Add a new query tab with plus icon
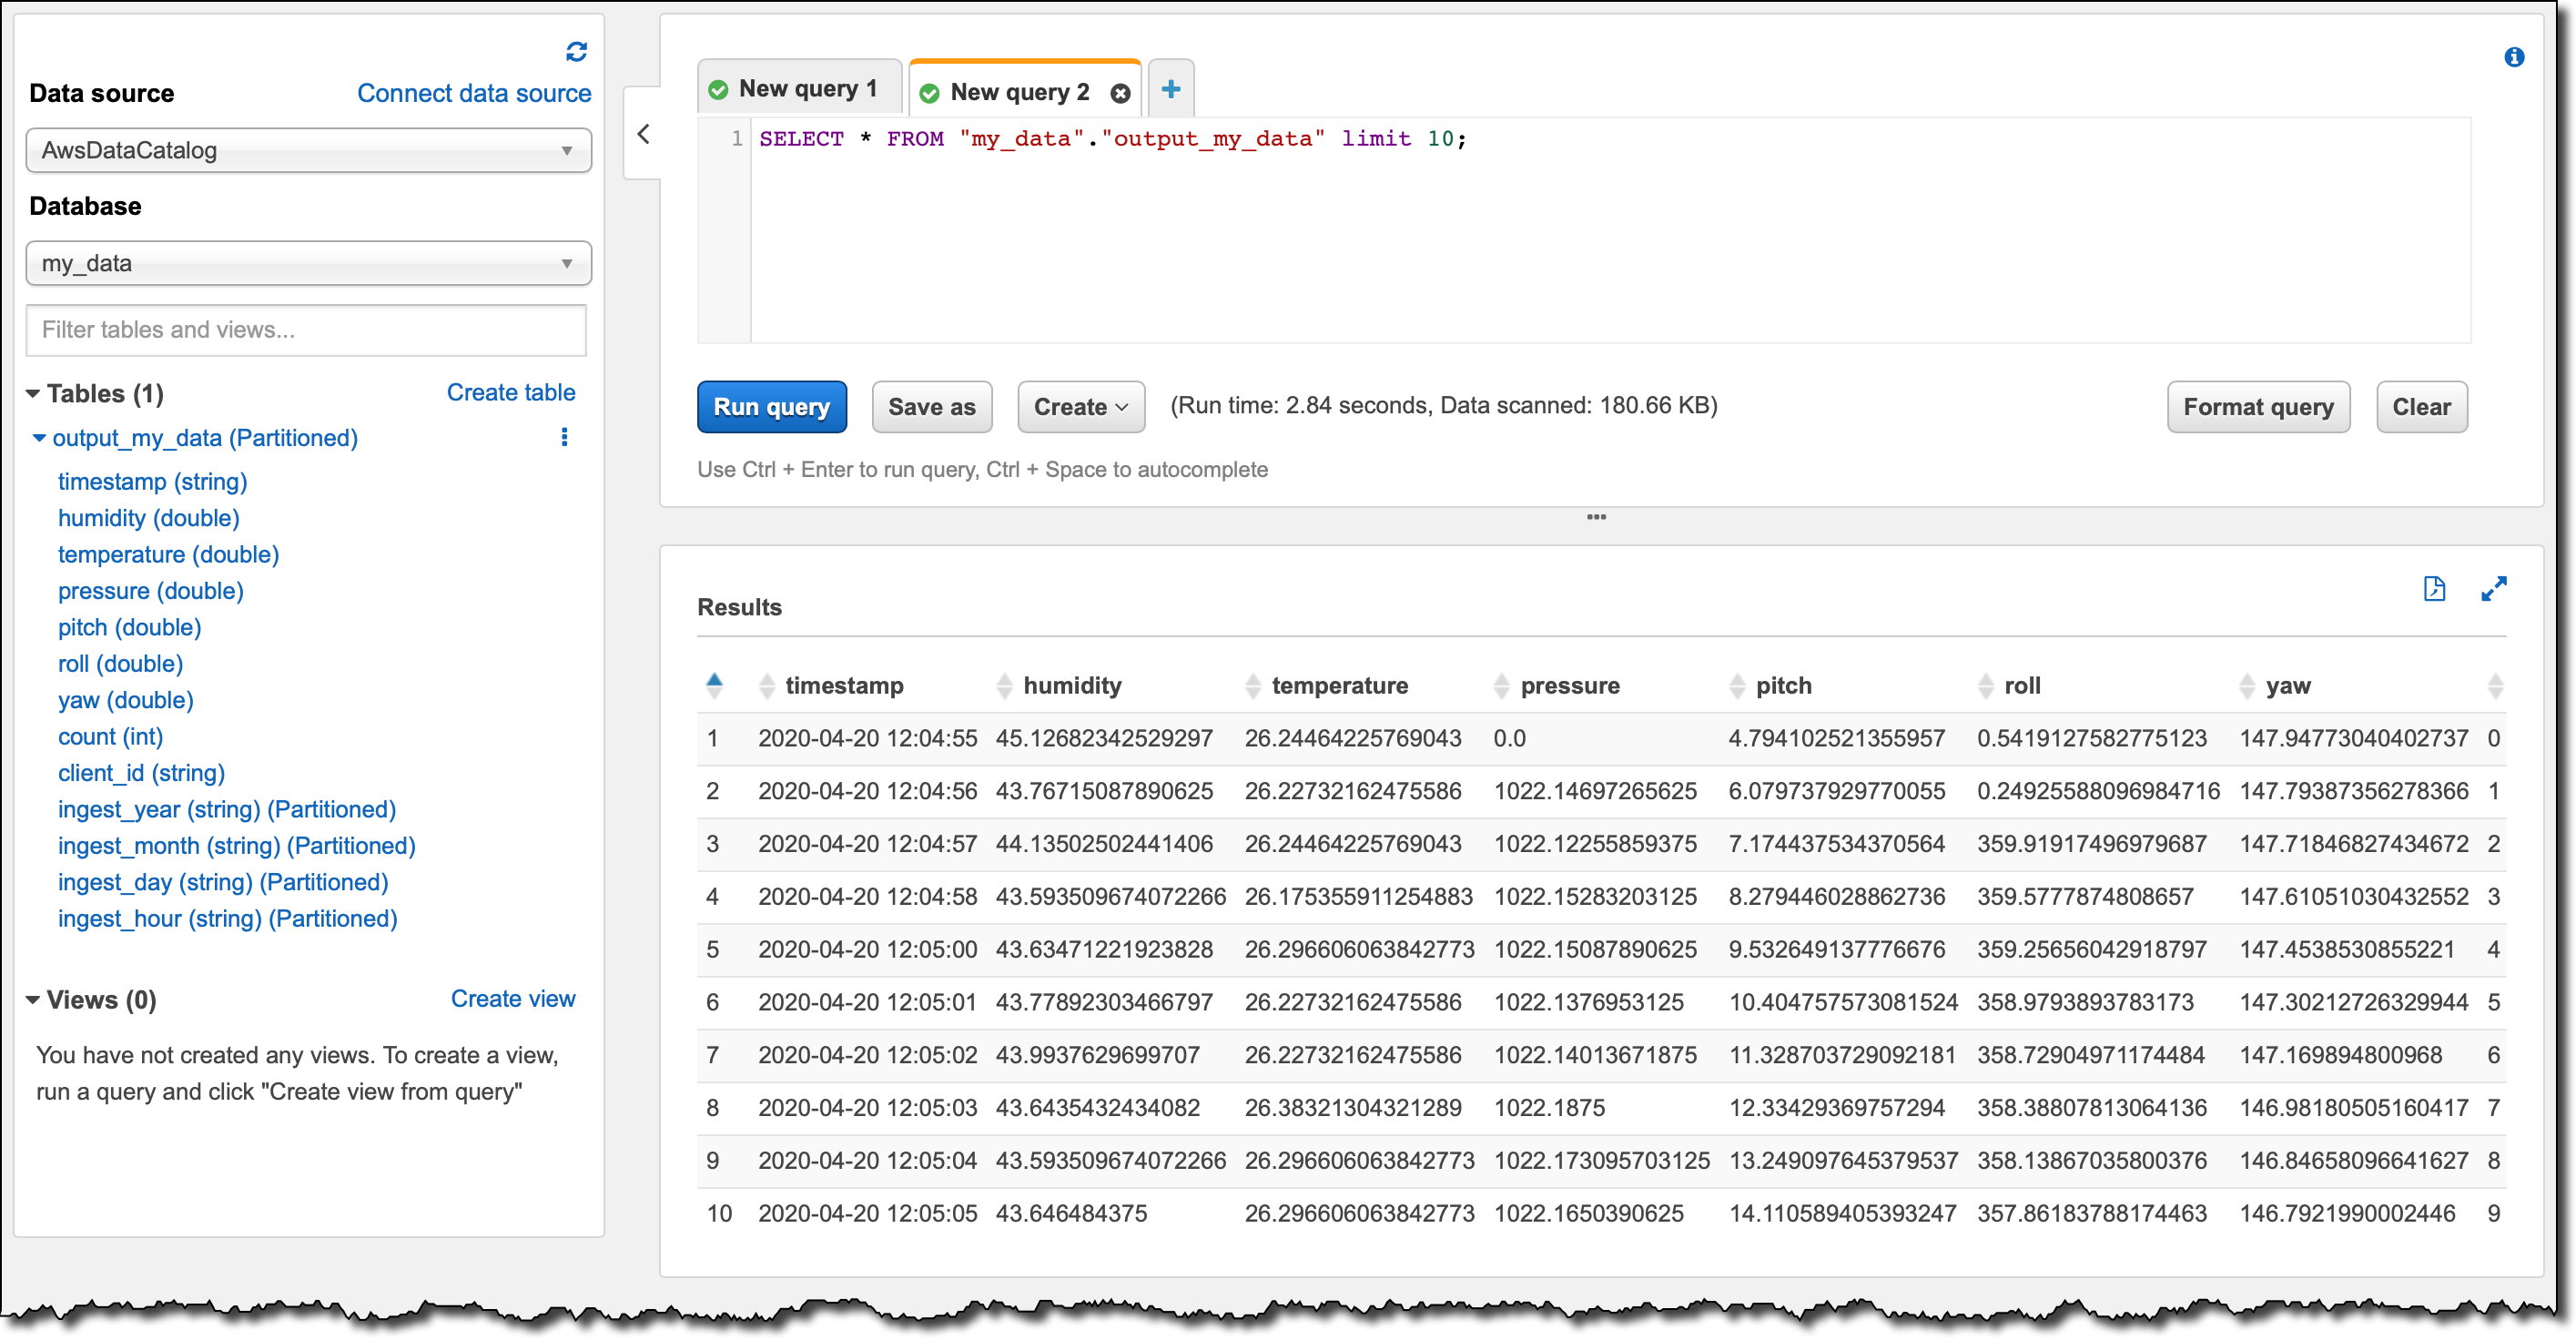The height and width of the screenshot is (1340, 2576). (1171, 89)
